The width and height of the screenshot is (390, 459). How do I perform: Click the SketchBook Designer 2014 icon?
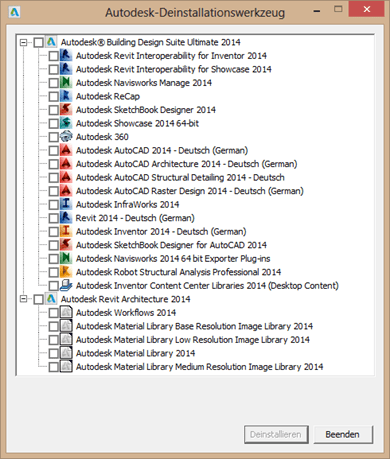coord(66,110)
